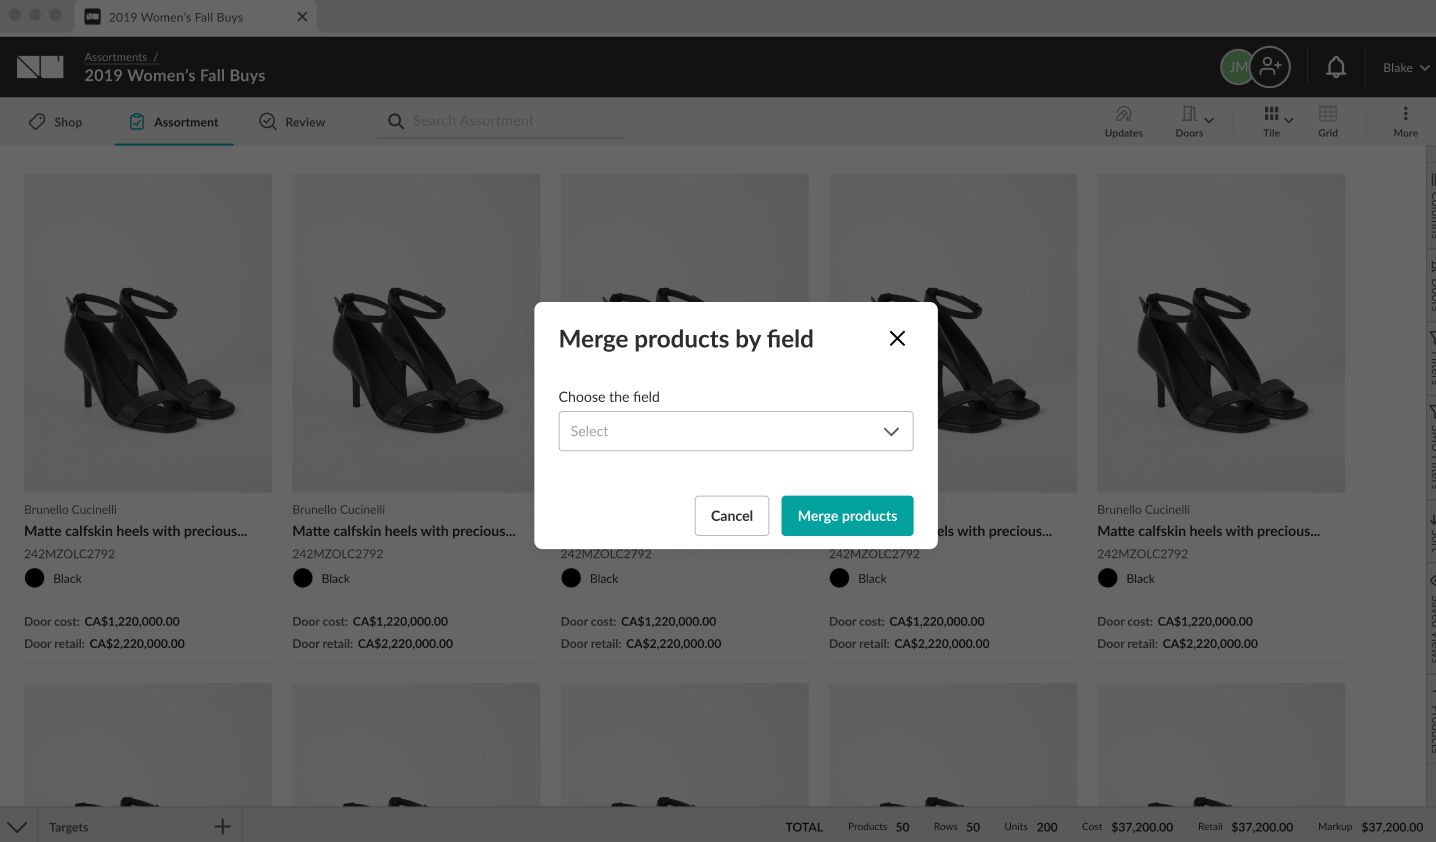1436x842 pixels.
Task: Click the add collaborator person icon
Action: click(x=1270, y=67)
